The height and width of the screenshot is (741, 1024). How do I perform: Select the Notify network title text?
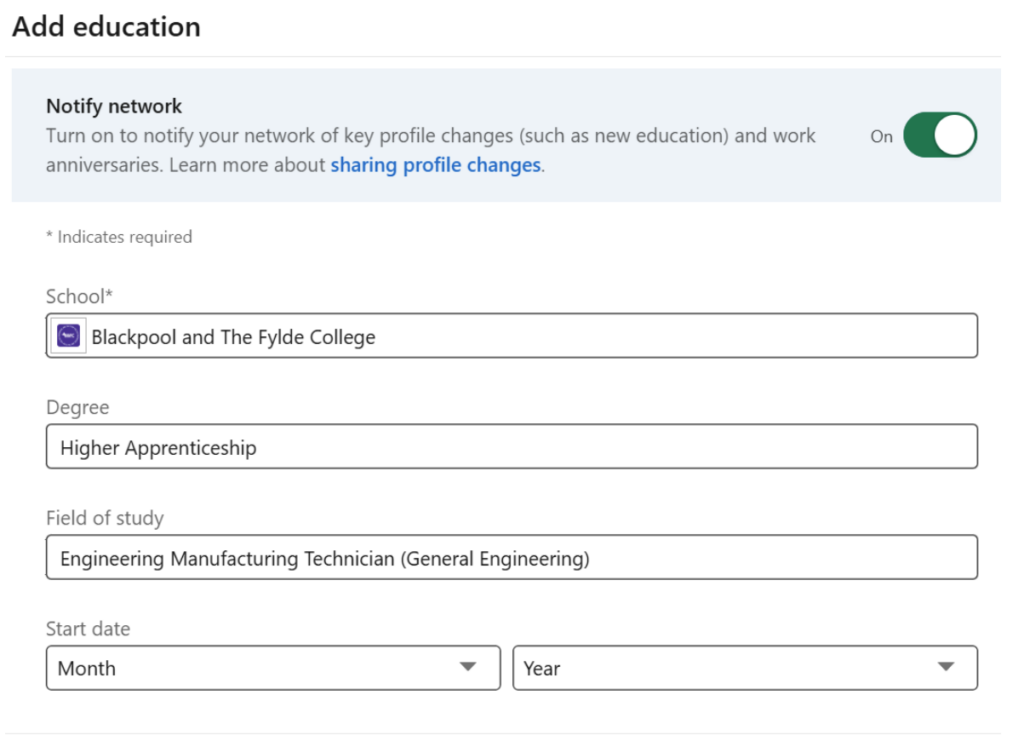[114, 106]
